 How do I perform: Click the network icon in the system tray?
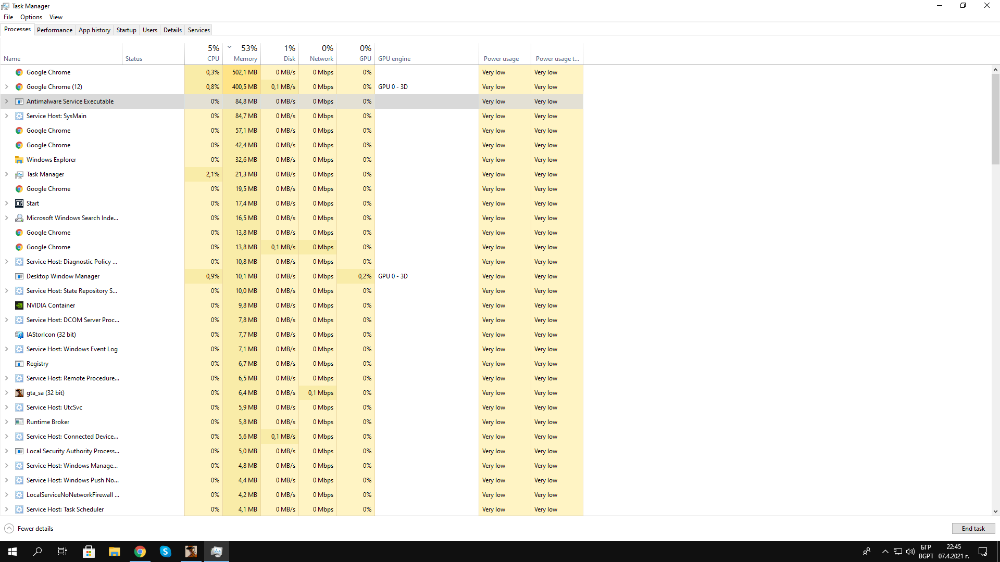897,552
